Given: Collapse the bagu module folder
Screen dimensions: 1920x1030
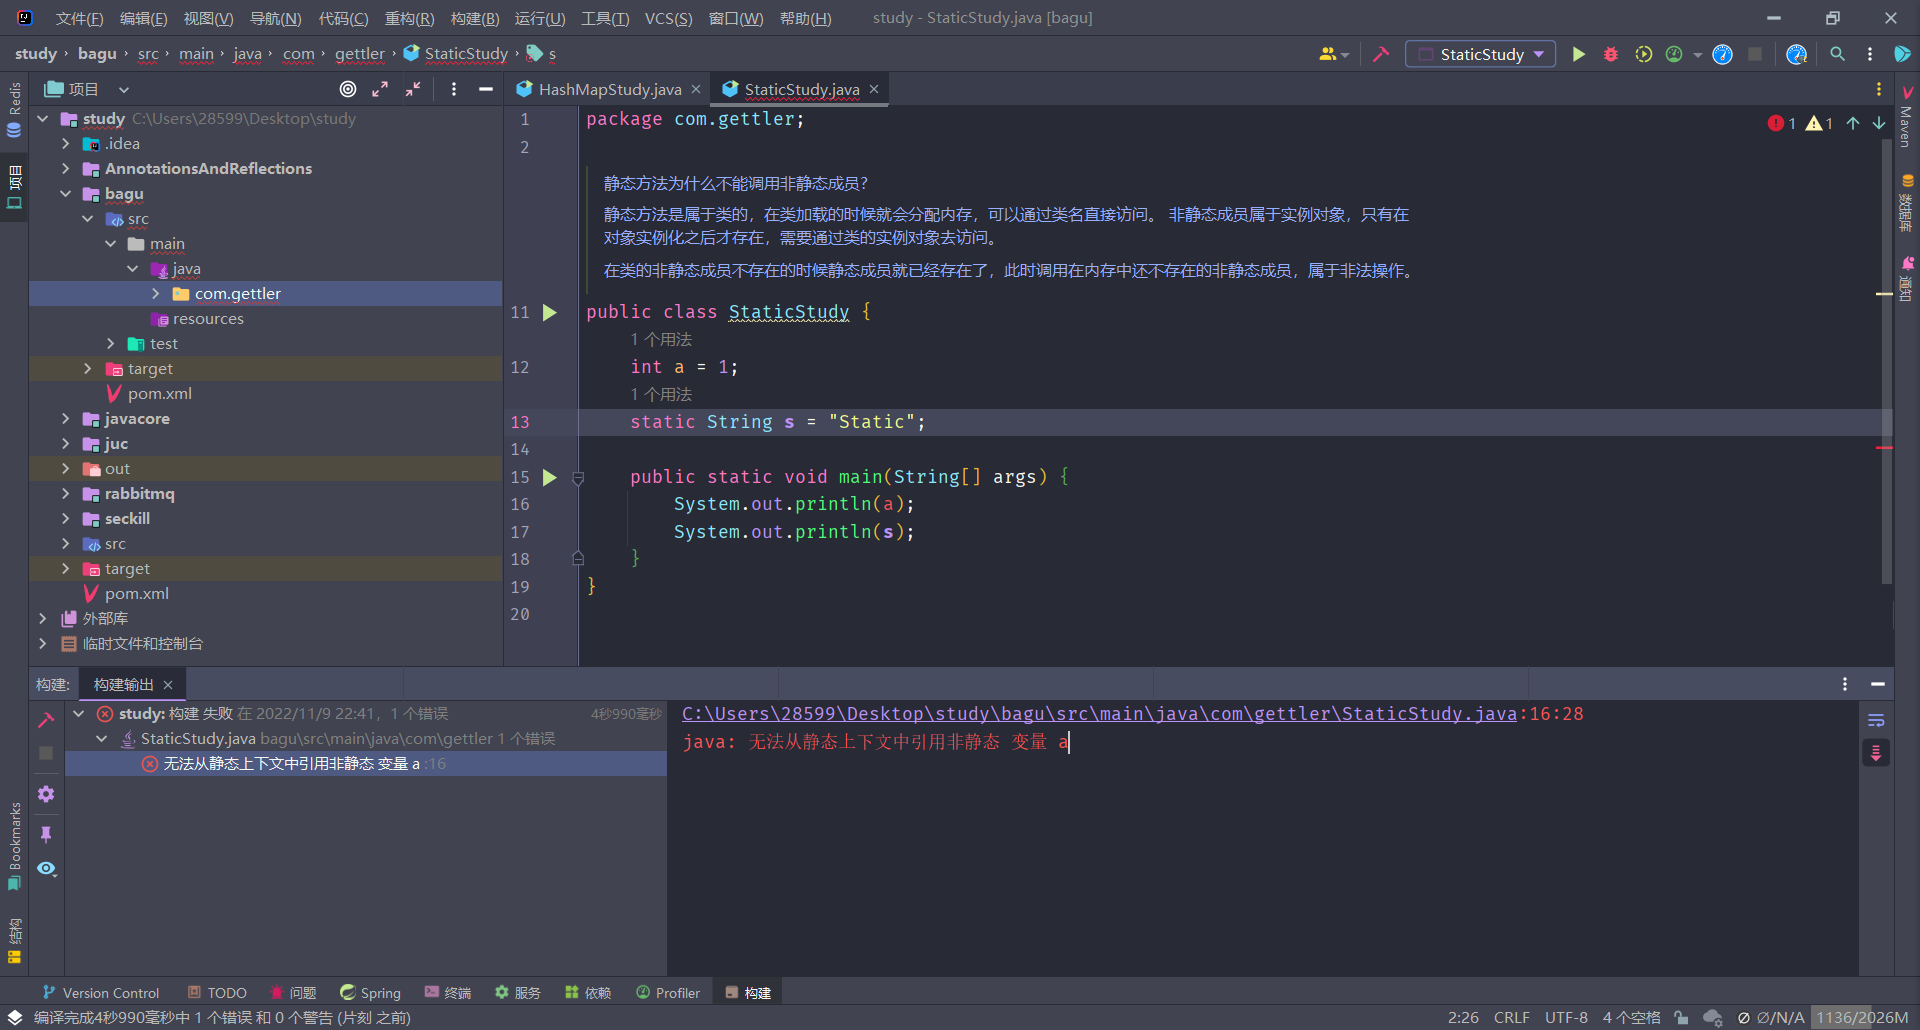Looking at the screenshot, I should point(66,193).
